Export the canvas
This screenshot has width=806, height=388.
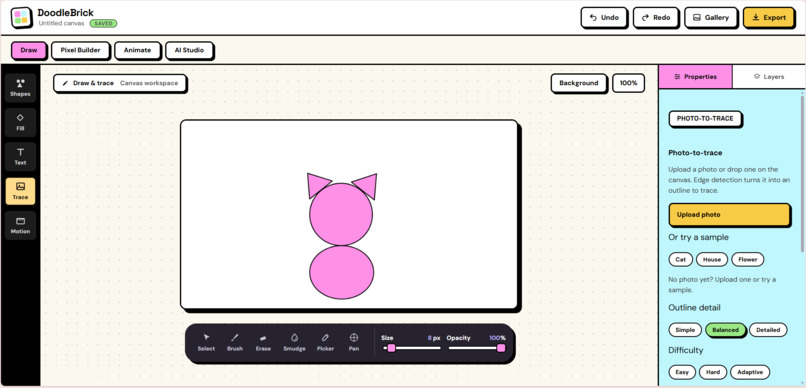point(768,17)
